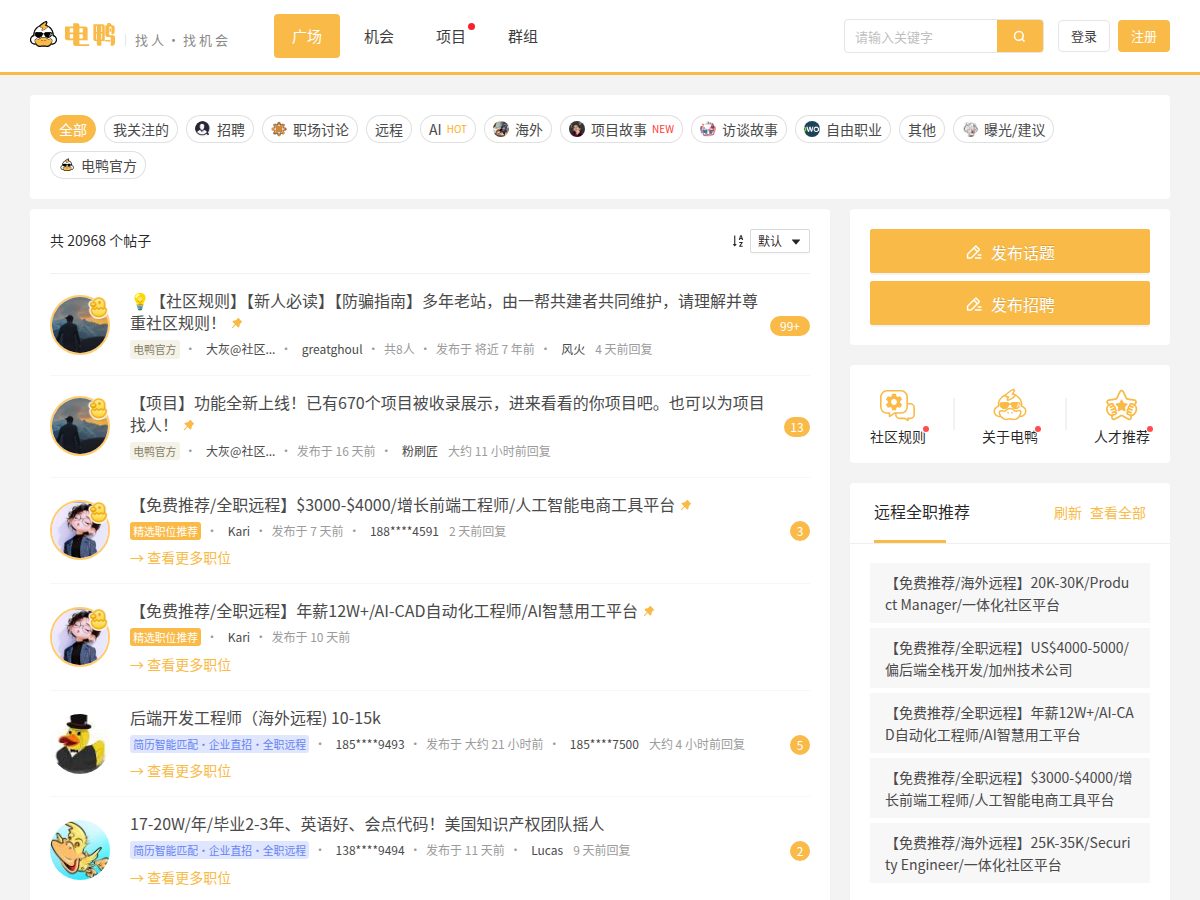1200x900 pixels.
Task: Select the 职场讨论 category tag
Action: pos(311,129)
